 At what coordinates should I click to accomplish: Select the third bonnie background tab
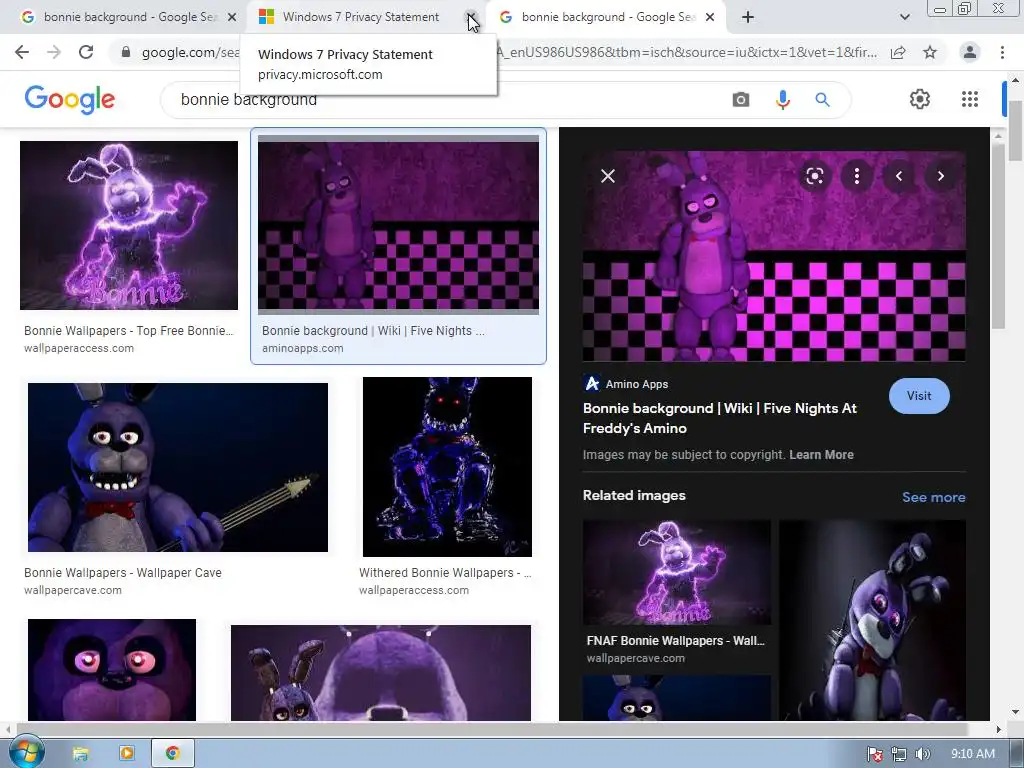pos(599,17)
